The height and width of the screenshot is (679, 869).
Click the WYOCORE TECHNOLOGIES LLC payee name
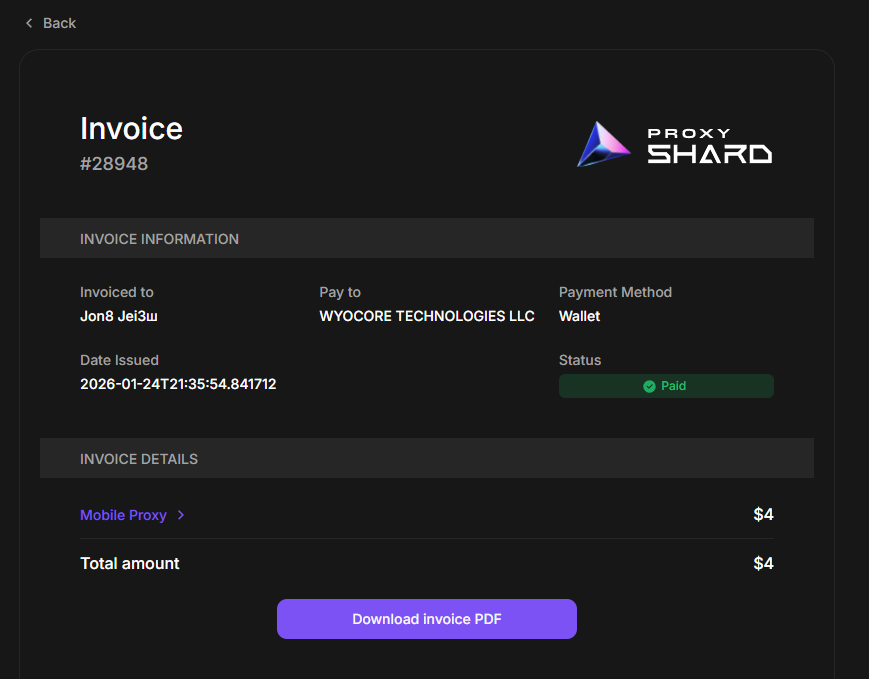pos(427,316)
